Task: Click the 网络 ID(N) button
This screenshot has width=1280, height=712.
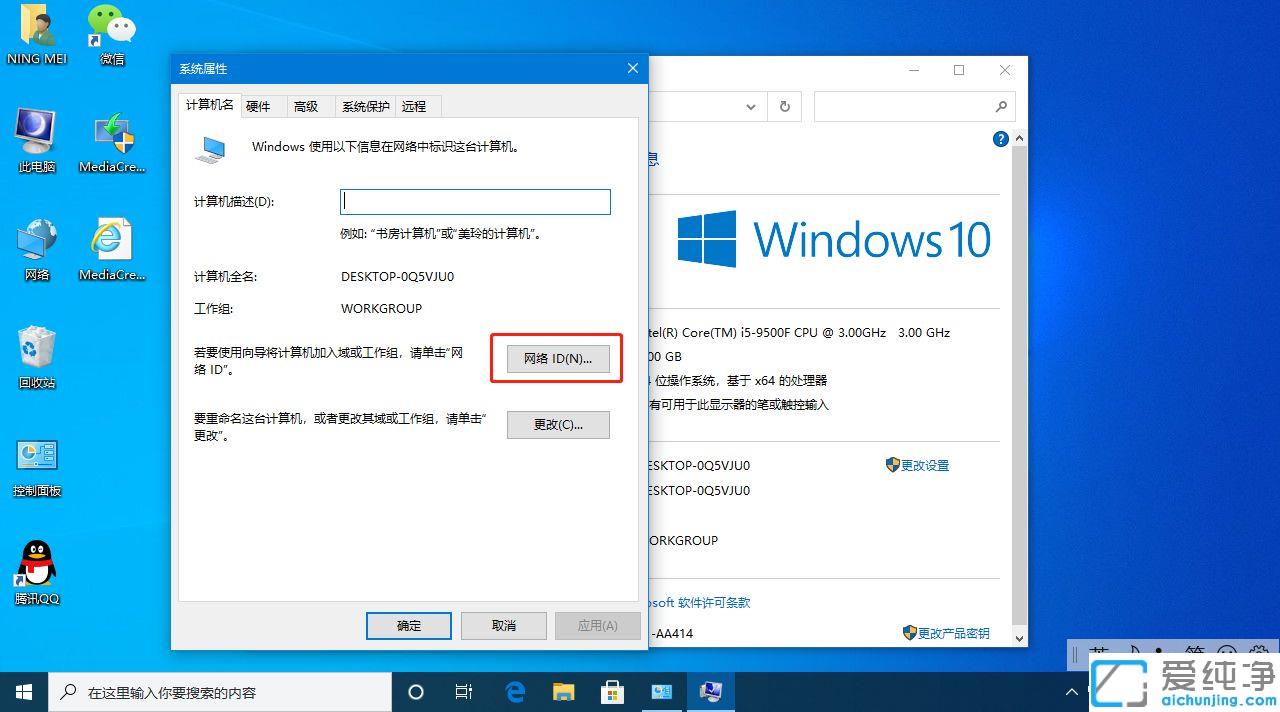Action: coord(556,358)
